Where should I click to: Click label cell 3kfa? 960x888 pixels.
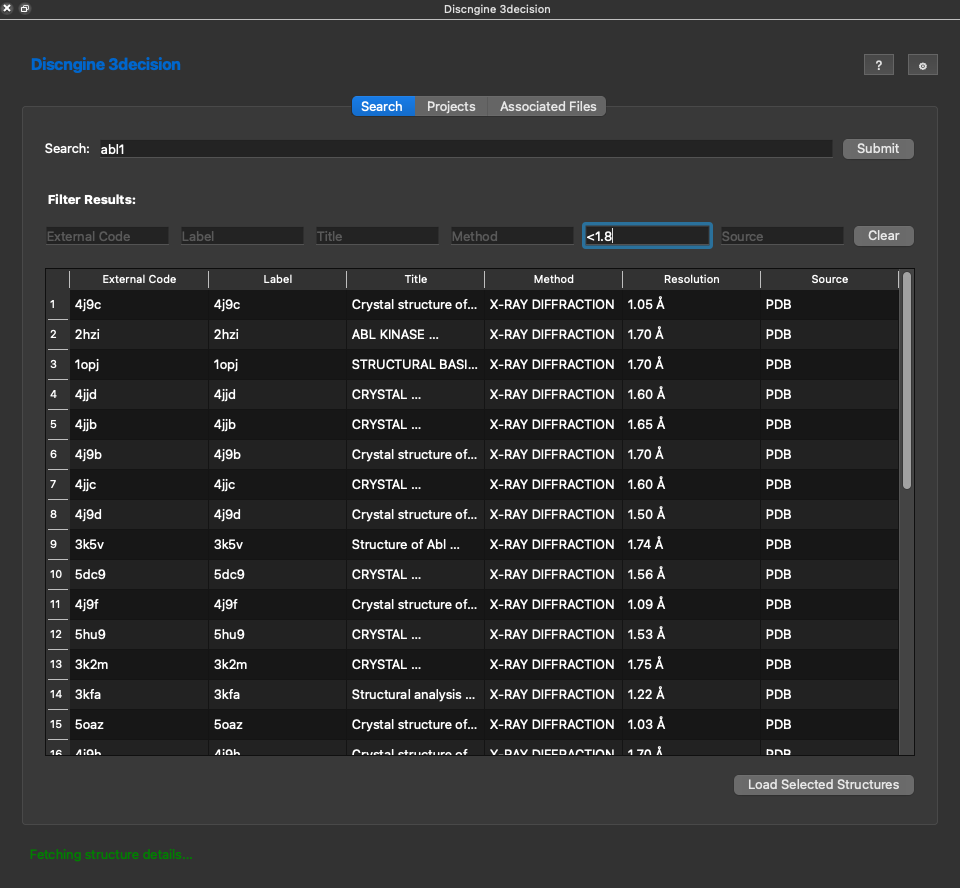pyautogui.click(x=277, y=694)
